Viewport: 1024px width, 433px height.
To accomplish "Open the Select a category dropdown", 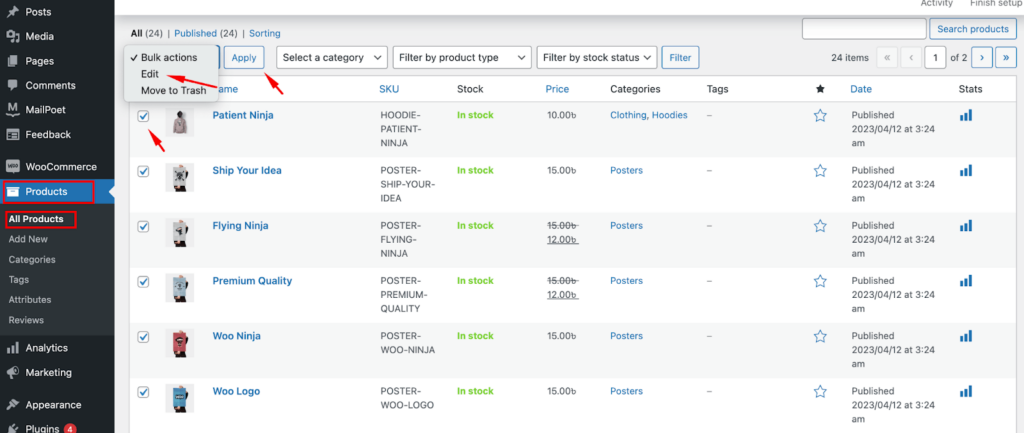I will (332, 57).
